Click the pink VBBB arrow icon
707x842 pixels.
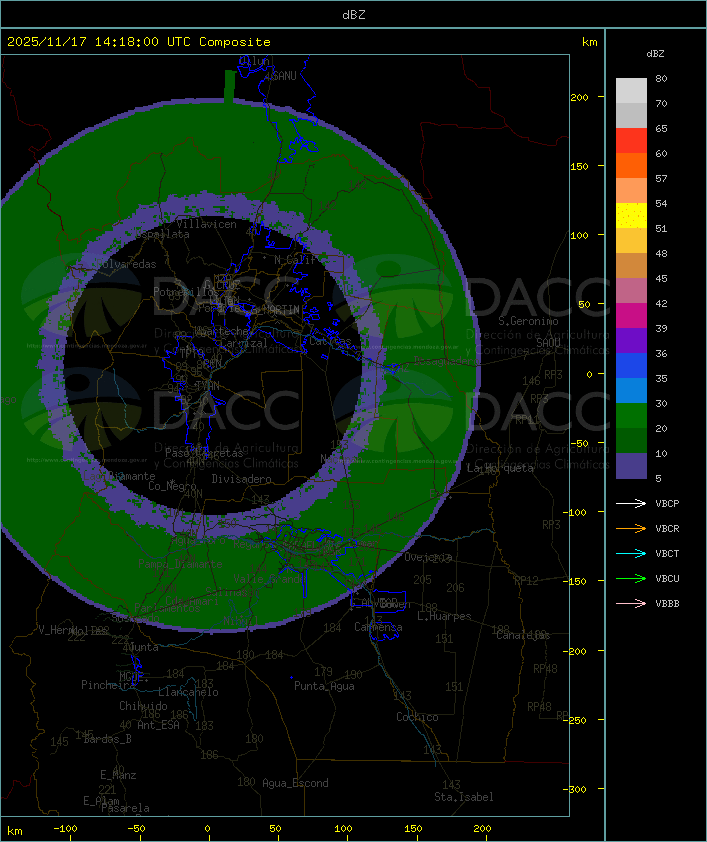631,604
